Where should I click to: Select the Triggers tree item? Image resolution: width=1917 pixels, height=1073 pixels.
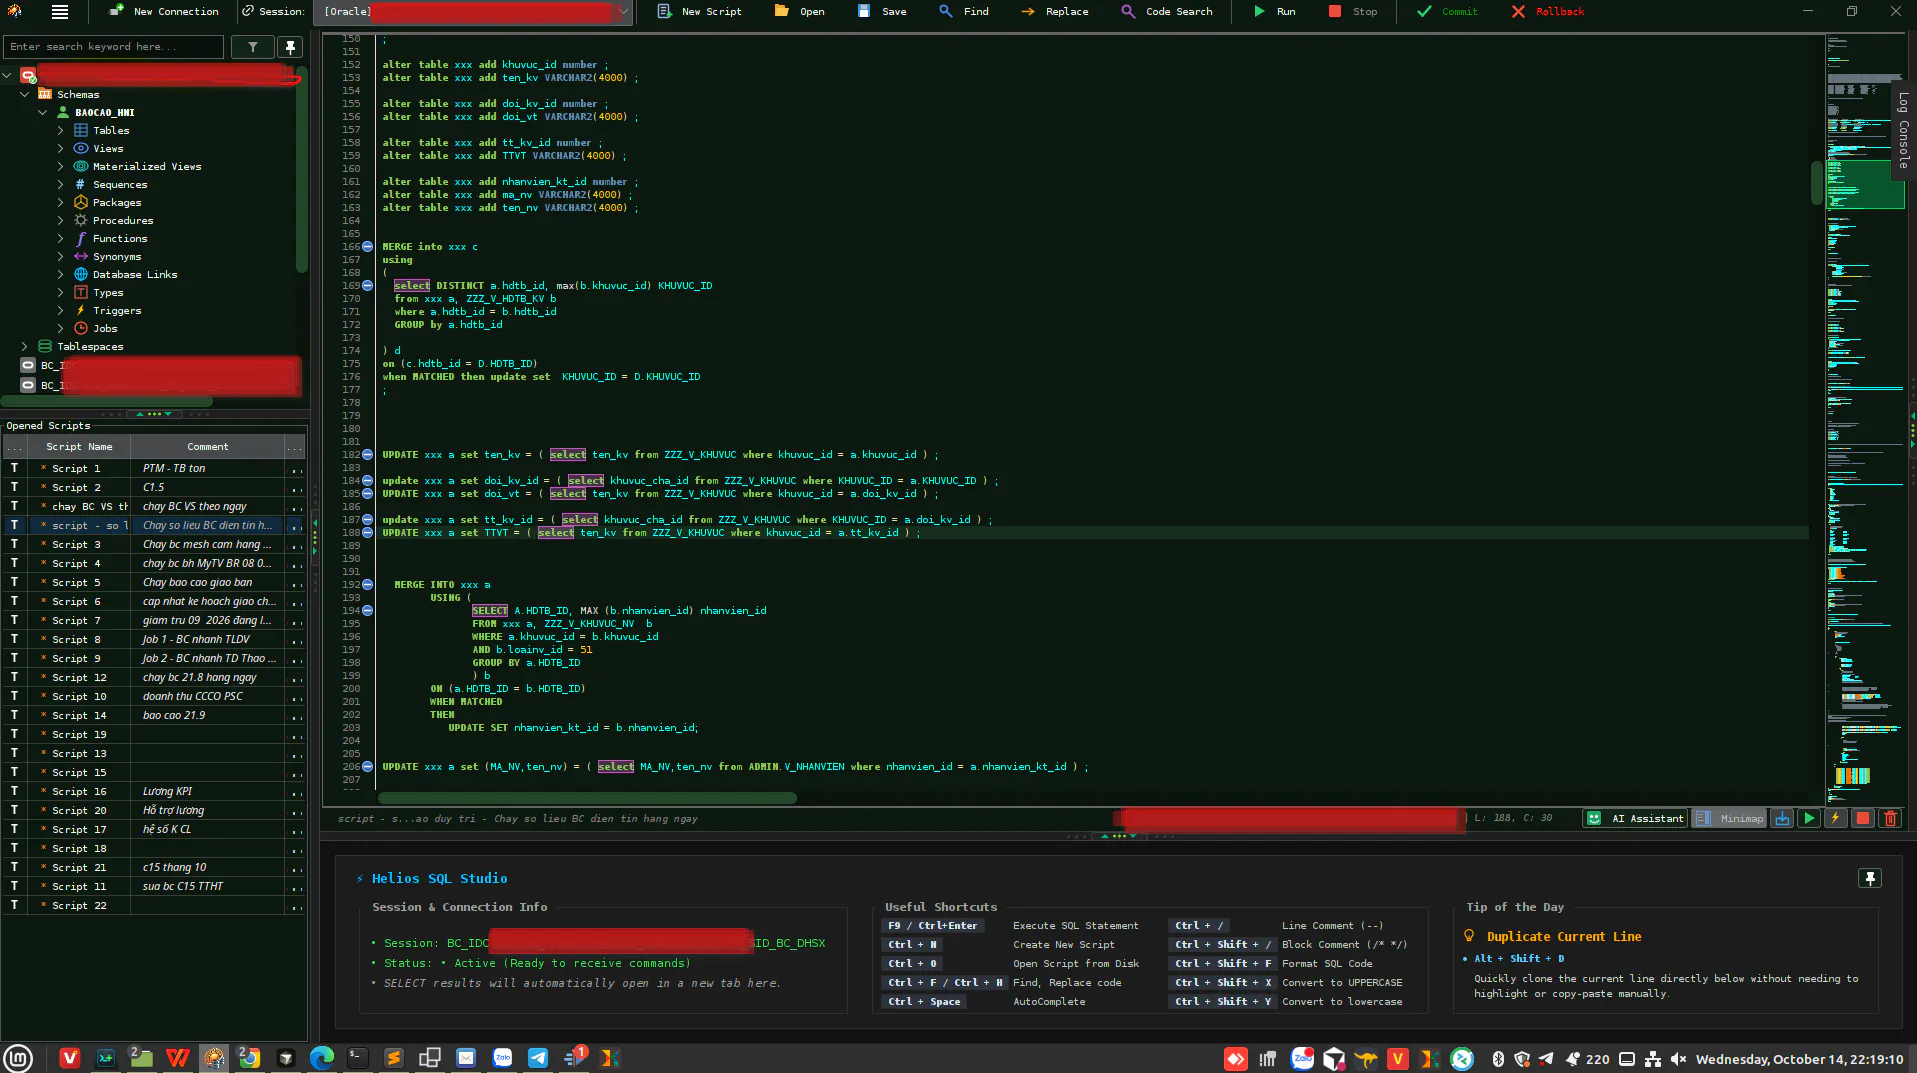pyautogui.click(x=117, y=310)
